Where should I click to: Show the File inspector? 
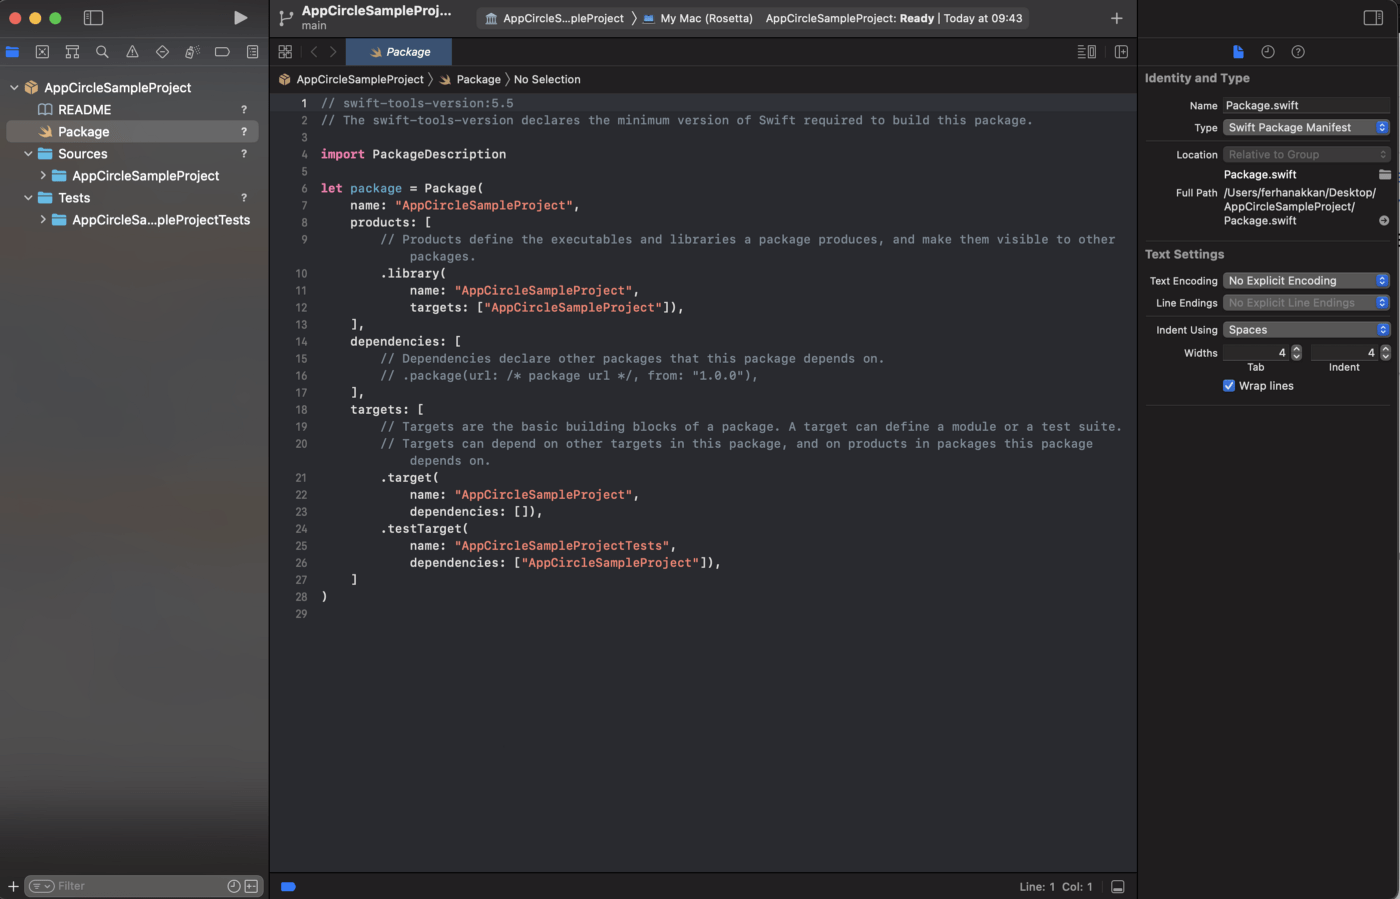point(1238,52)
